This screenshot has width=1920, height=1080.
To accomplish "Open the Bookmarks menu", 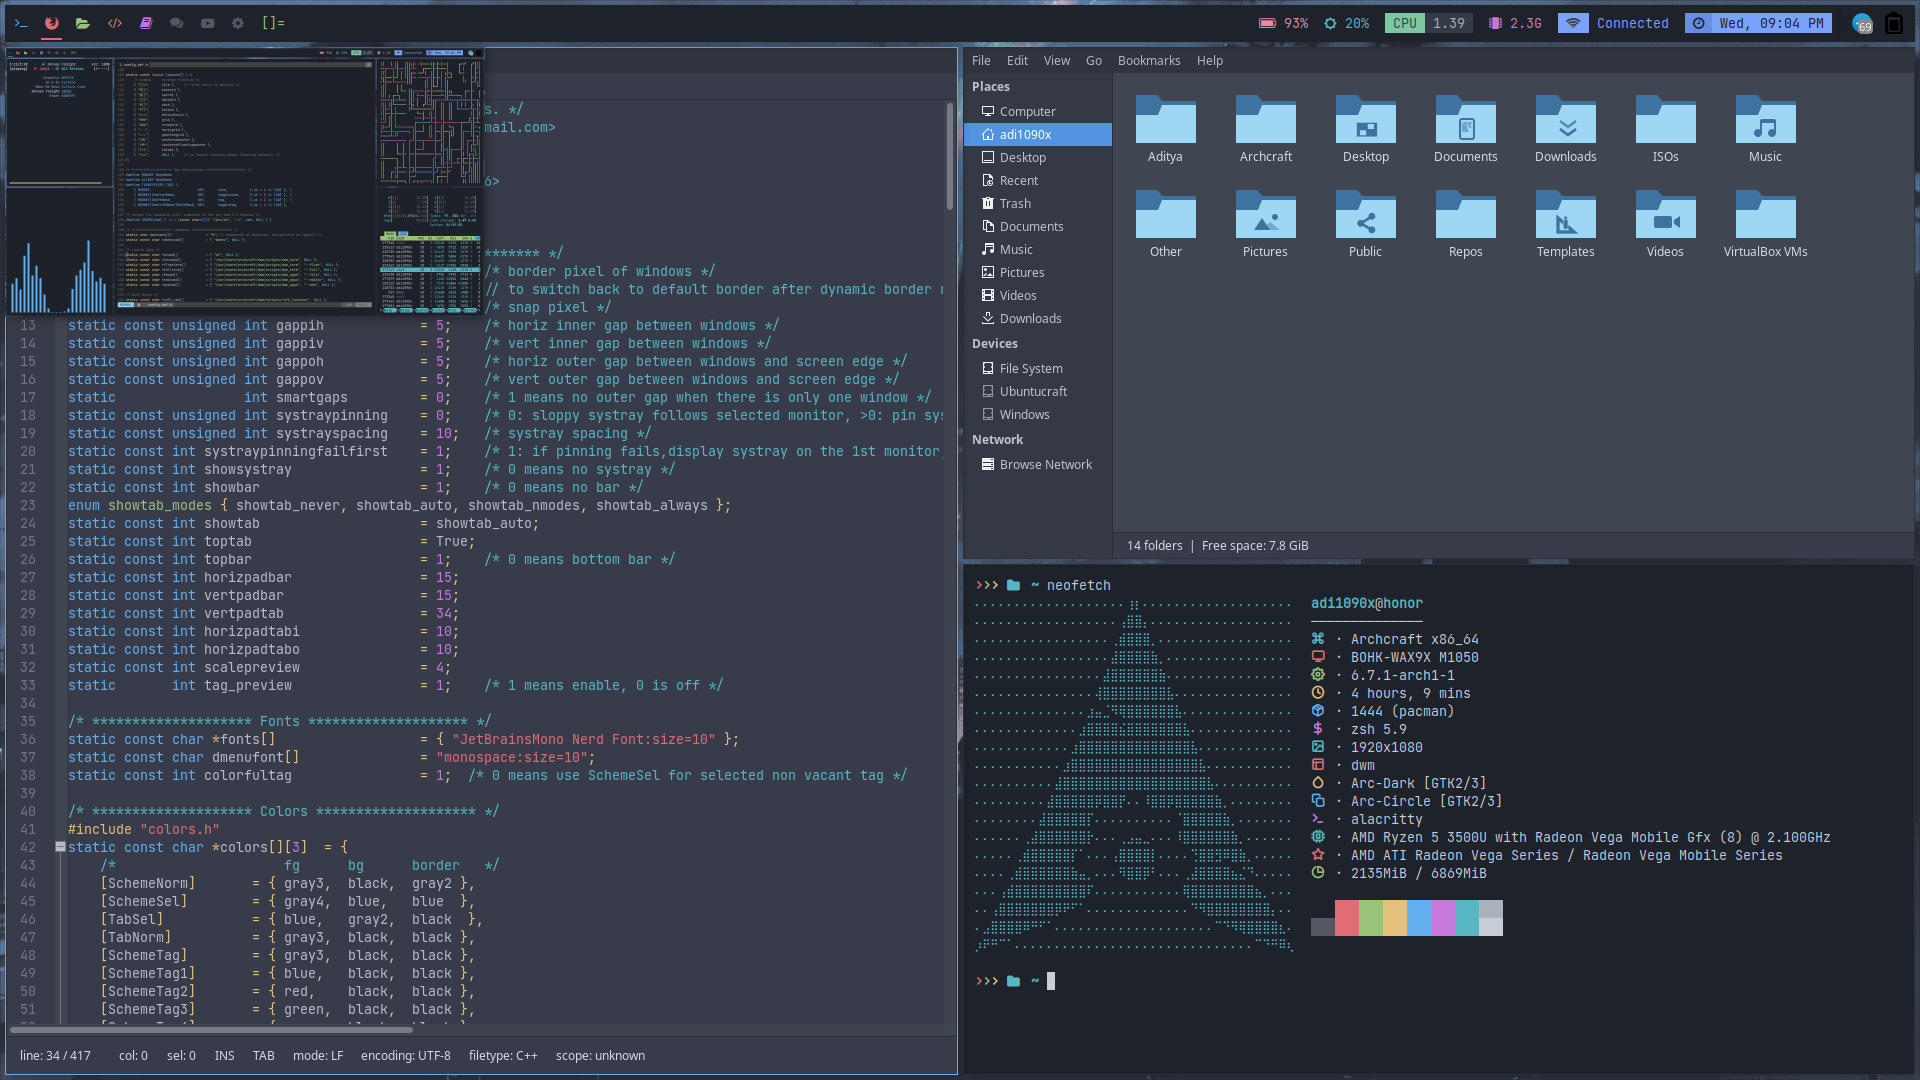I will [1148, 61].
